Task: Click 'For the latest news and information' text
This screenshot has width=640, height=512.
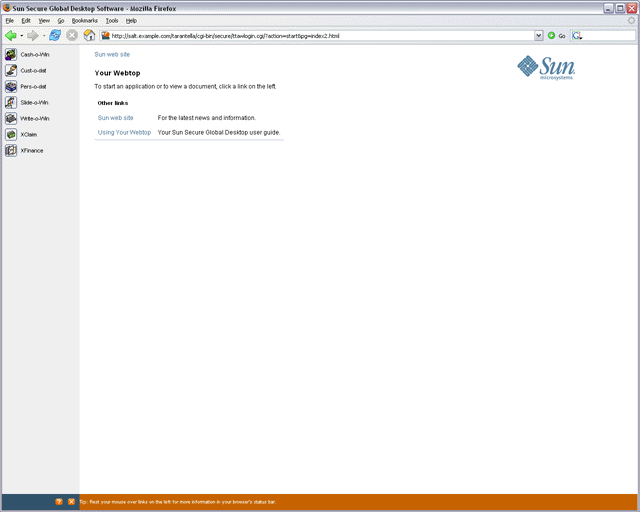Action: (207, 118)
